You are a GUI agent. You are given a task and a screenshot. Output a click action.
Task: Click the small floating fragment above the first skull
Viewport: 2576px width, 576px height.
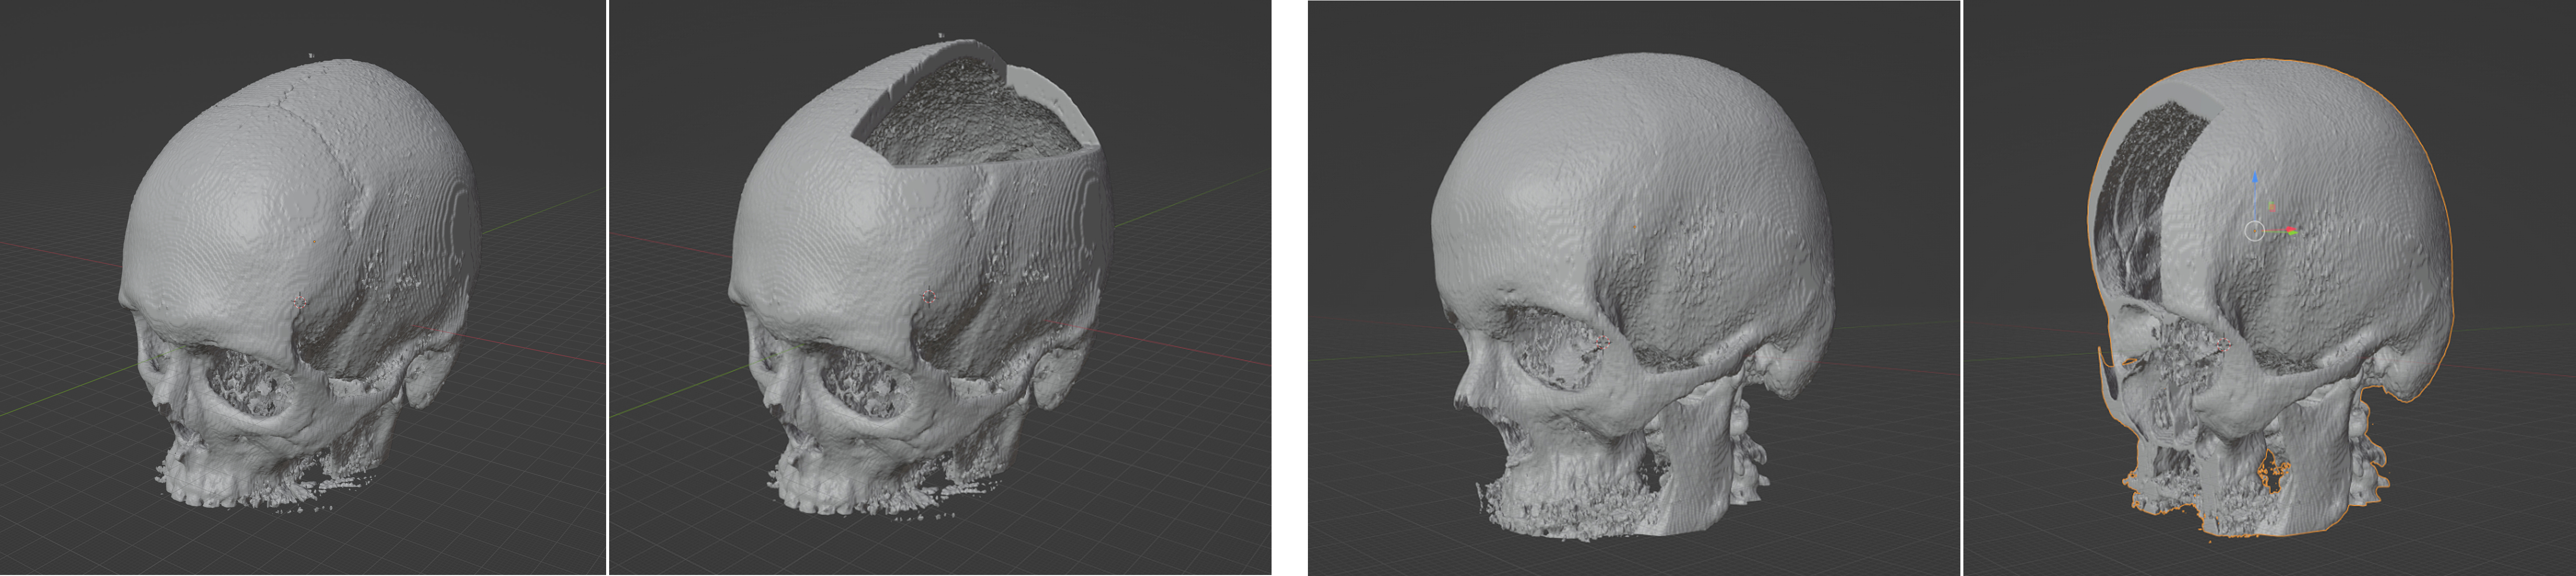(x=311, y=56)
